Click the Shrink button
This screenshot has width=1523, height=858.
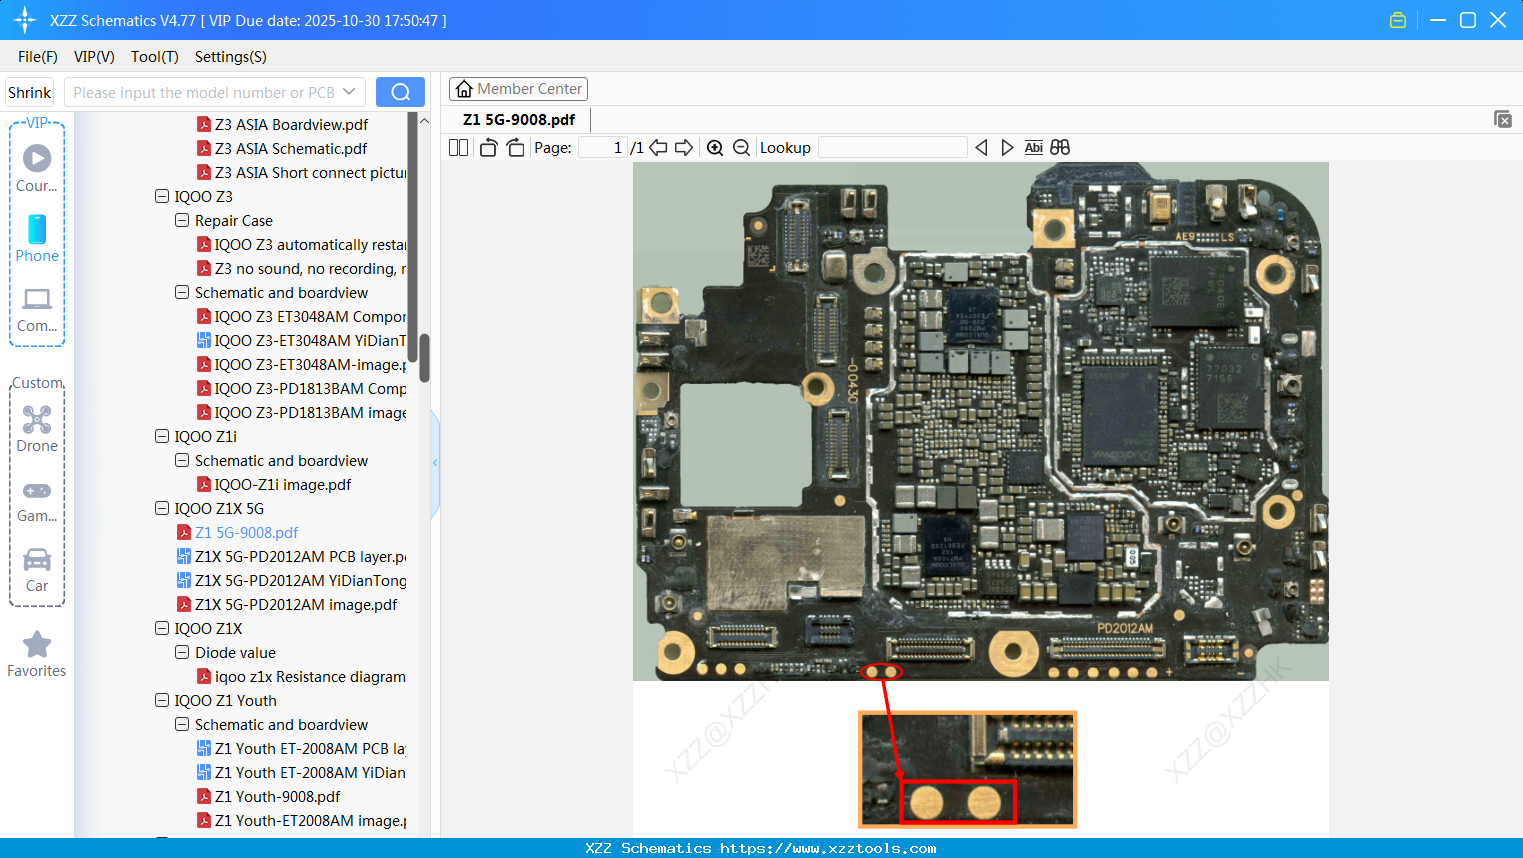[x=30, y=92]
